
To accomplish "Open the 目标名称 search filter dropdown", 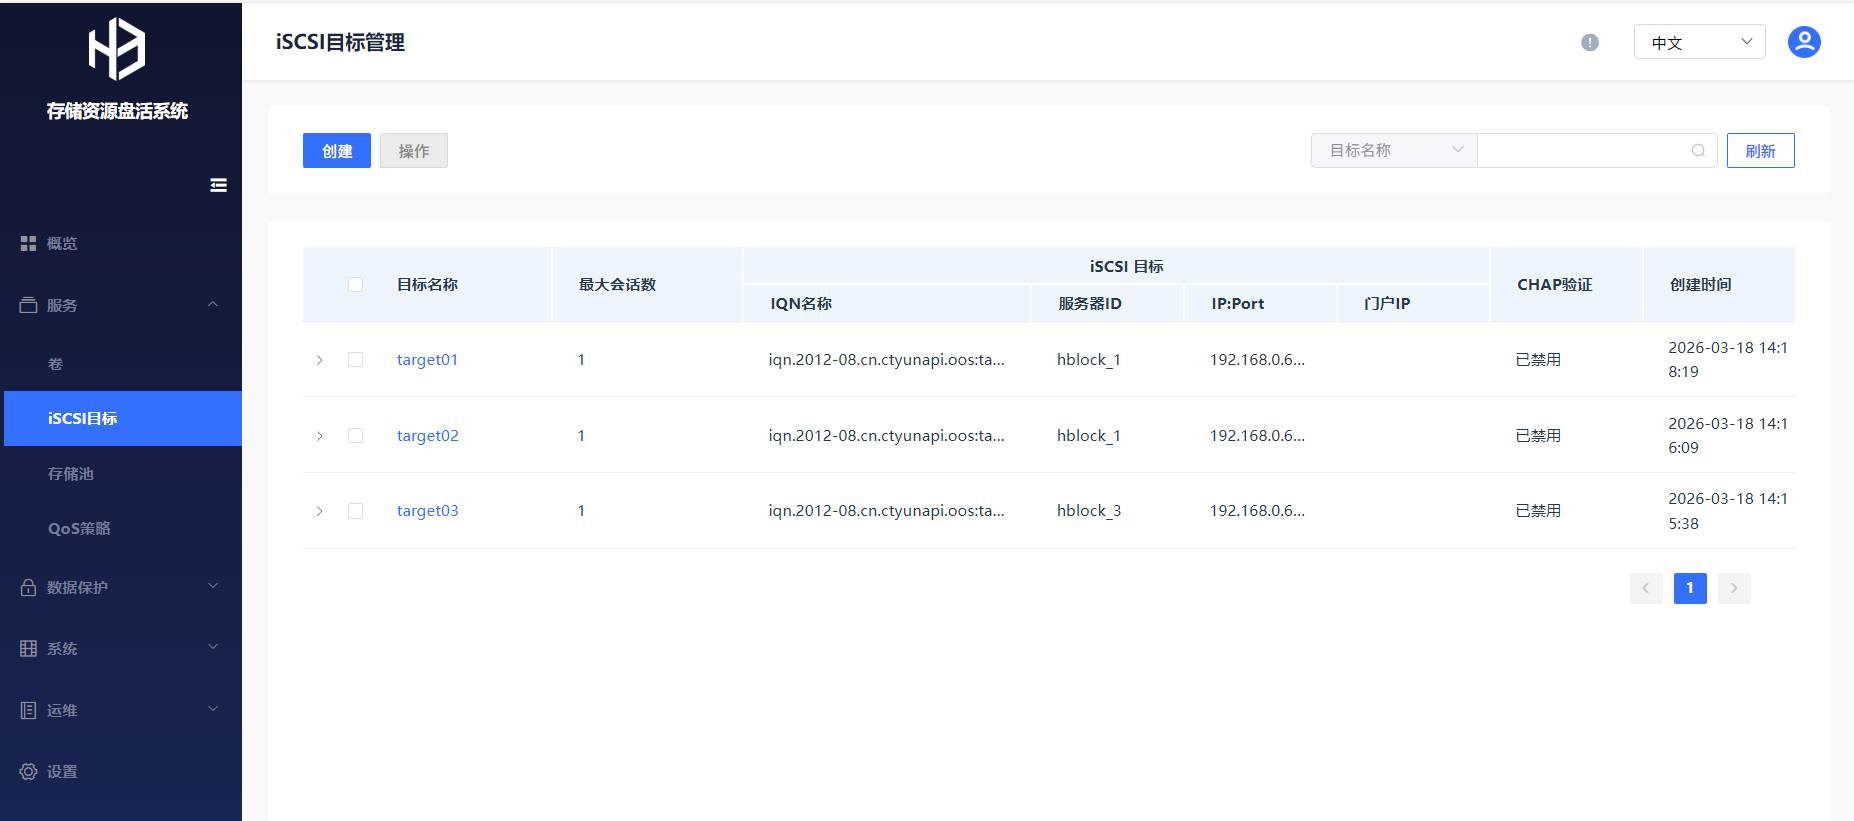I will pyautogui.click(x=1393, y=151).
